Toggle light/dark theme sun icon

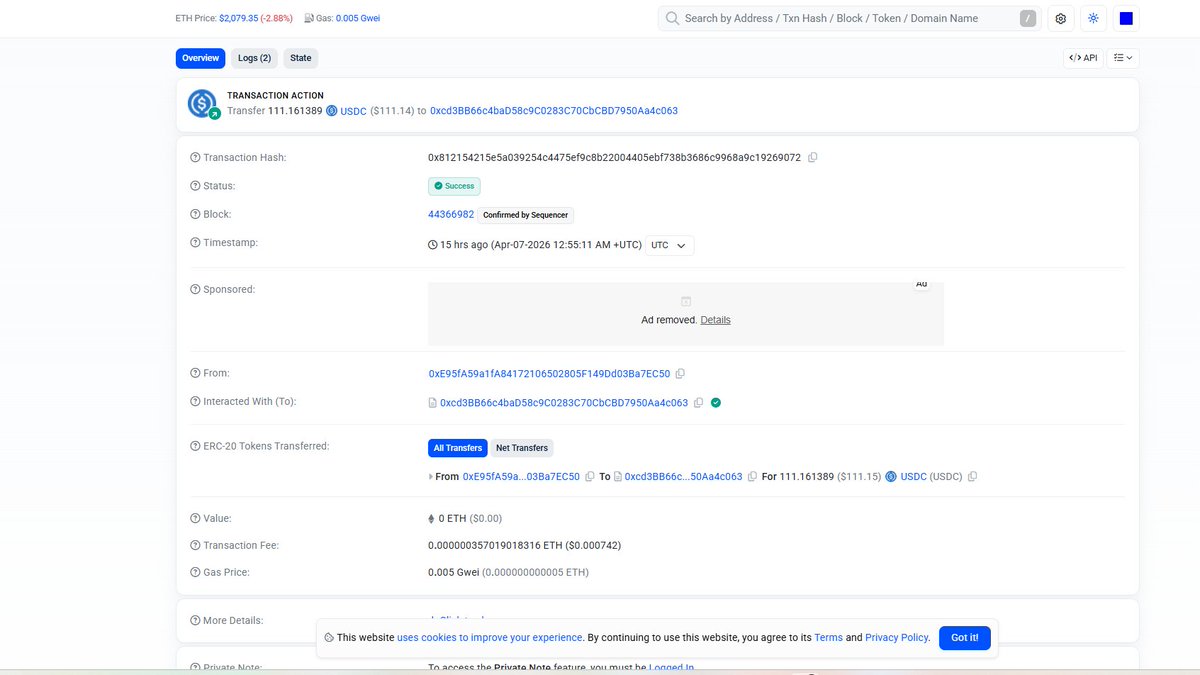click(x=1093, y=18)
